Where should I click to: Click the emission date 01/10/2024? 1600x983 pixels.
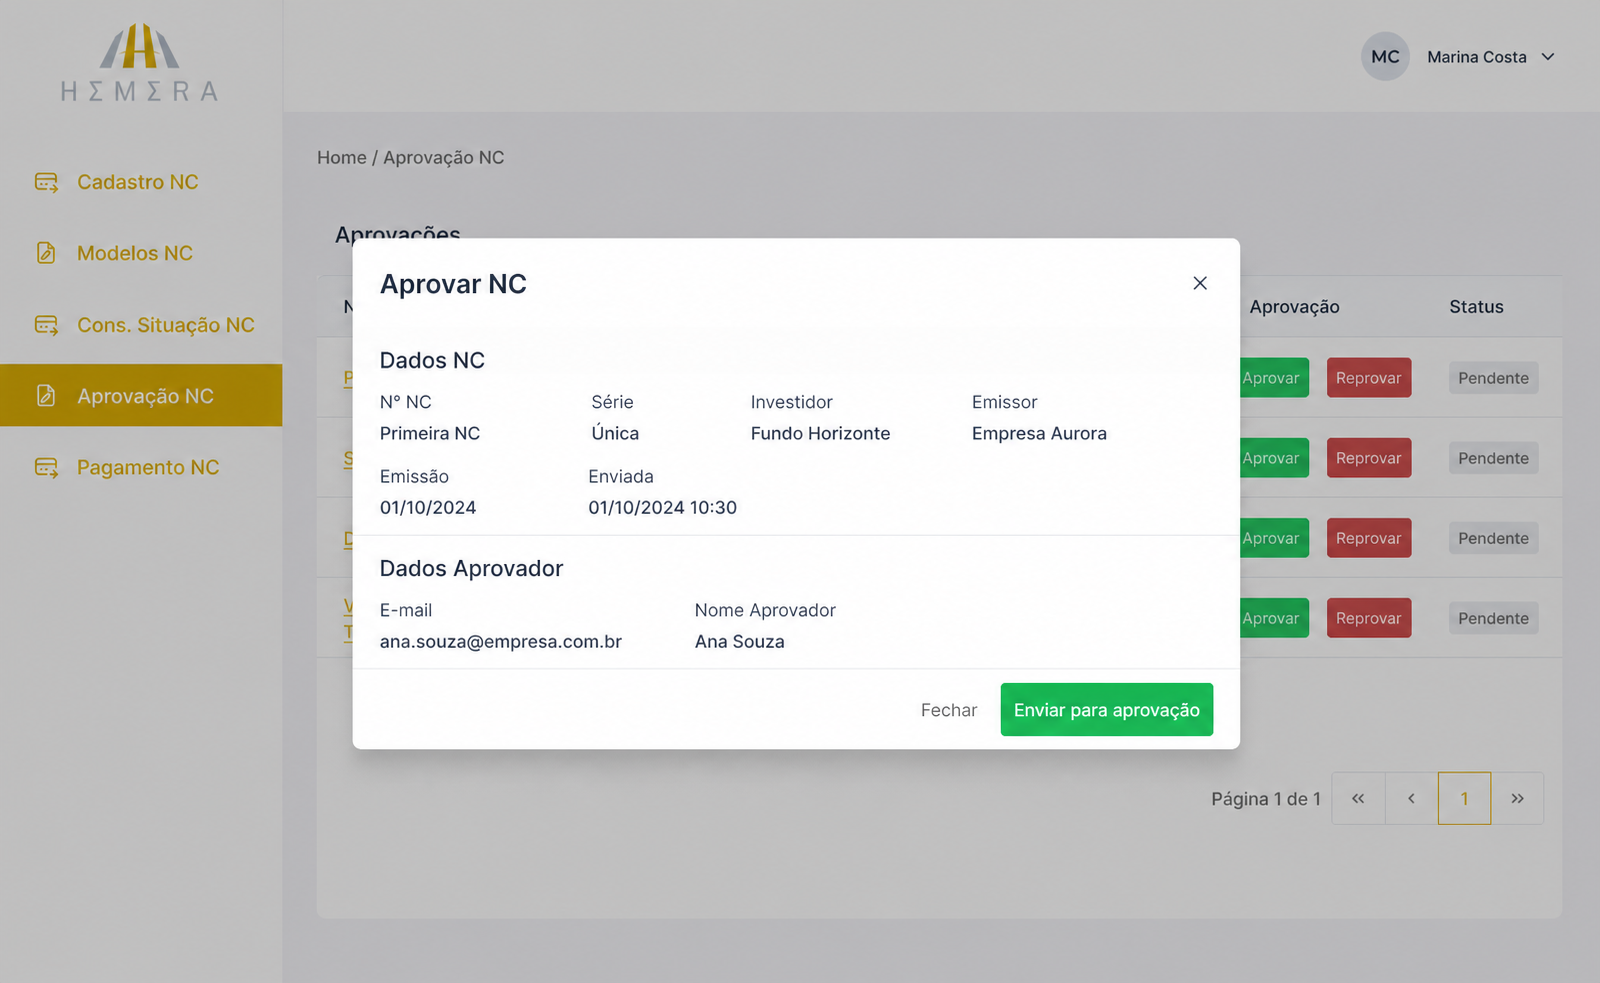[428, 507]
